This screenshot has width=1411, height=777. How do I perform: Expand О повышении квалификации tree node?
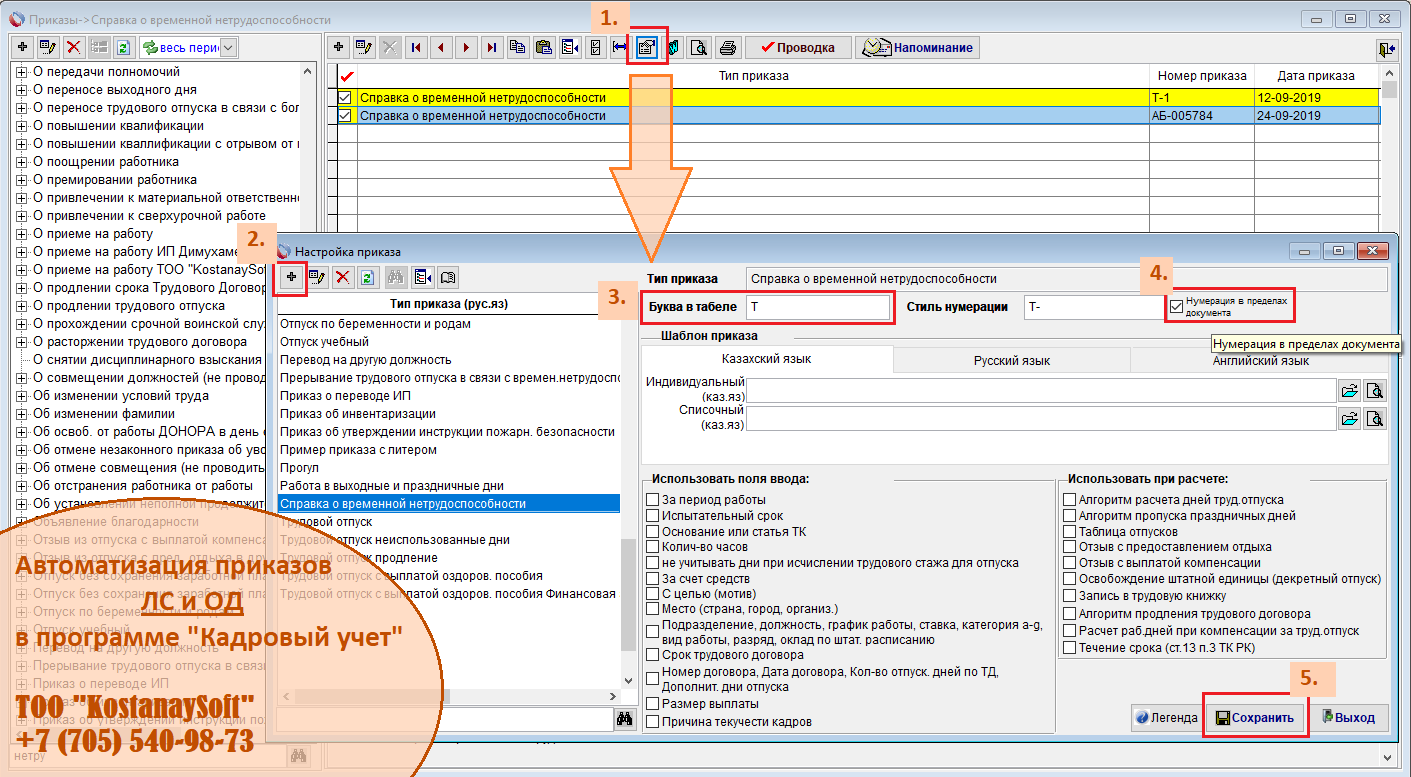[21, 126]
